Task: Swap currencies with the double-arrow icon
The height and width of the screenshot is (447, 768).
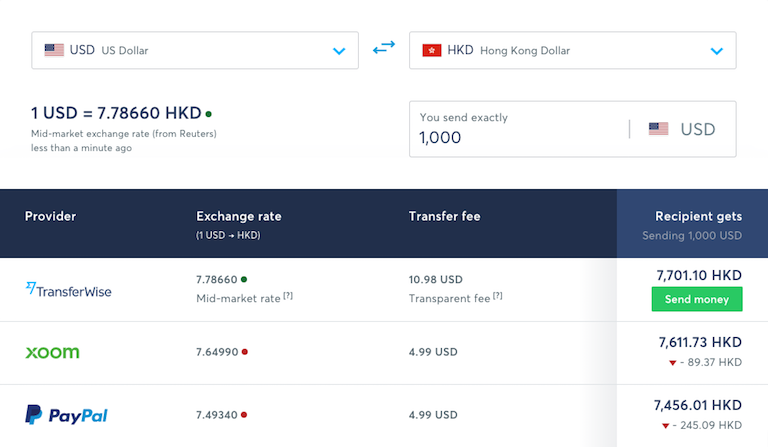Action: pos(384,47)
